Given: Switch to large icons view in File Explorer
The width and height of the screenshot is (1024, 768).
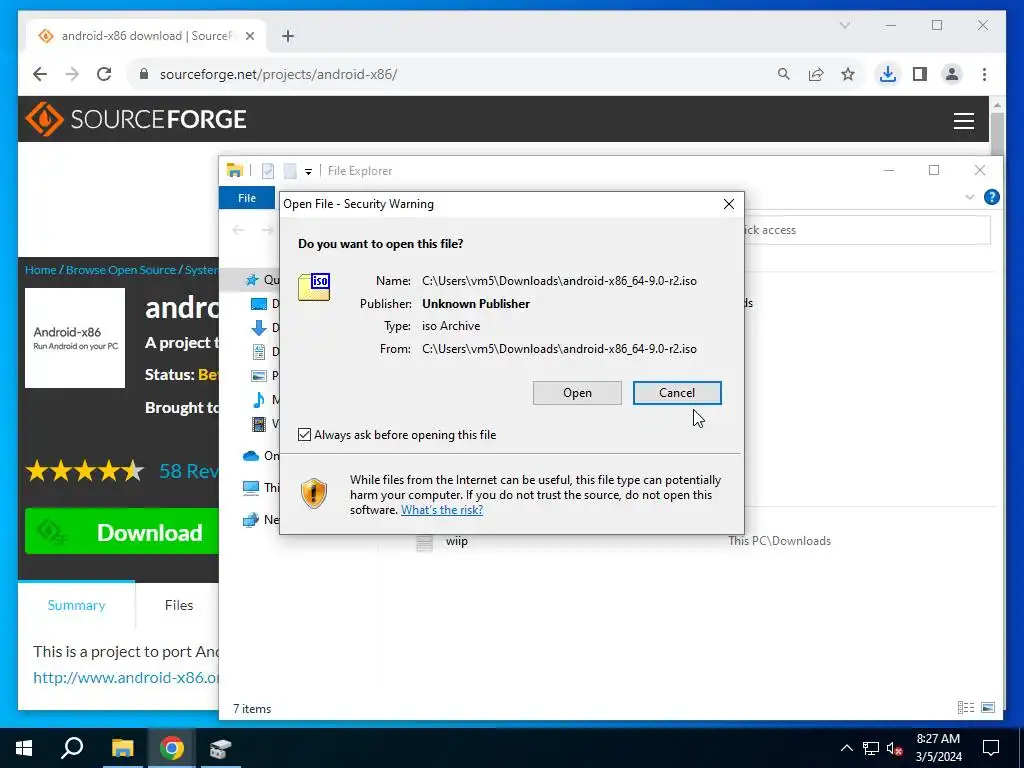Looking at the screenshot, I should [x=988, y=707].
